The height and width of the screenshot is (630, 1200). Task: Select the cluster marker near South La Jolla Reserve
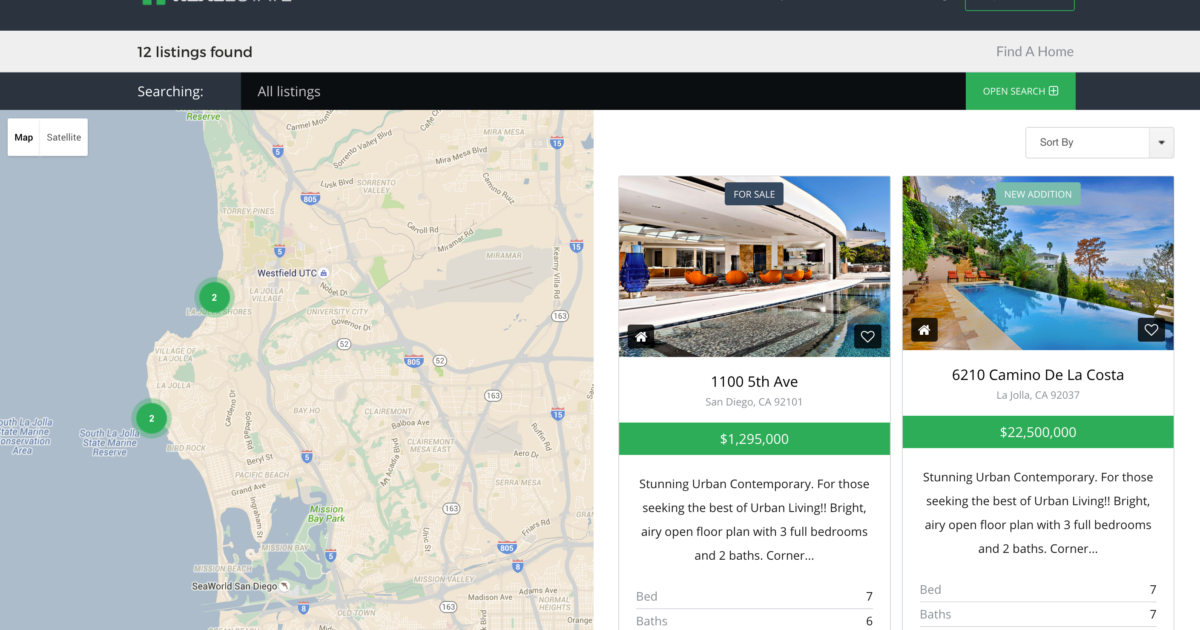(151, 418)
